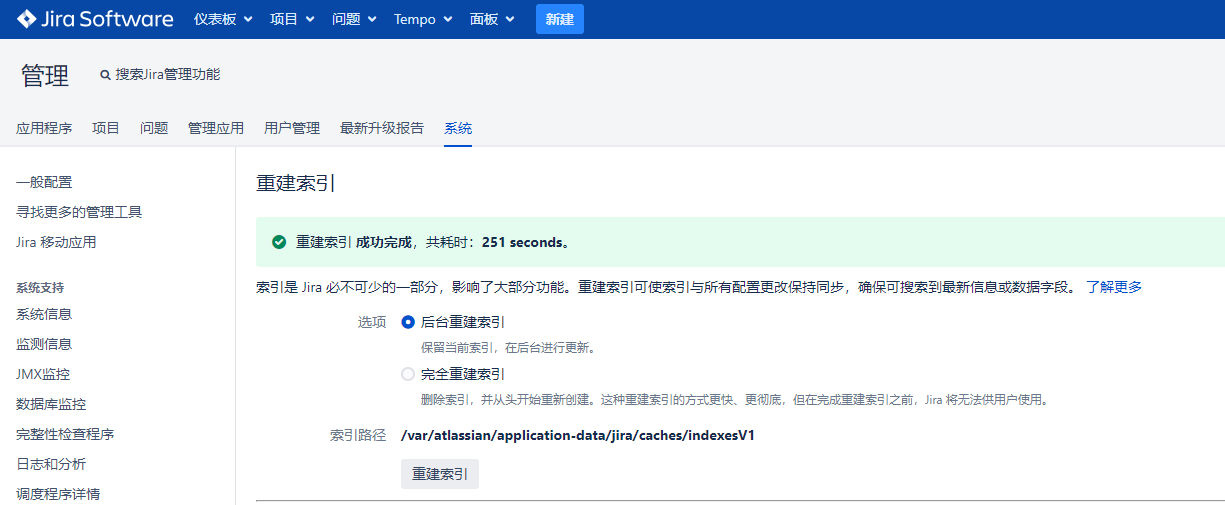Open 一般配置 in the sidebar
Viewport: 1225px width, 505px height.
(x=44, y=182)
